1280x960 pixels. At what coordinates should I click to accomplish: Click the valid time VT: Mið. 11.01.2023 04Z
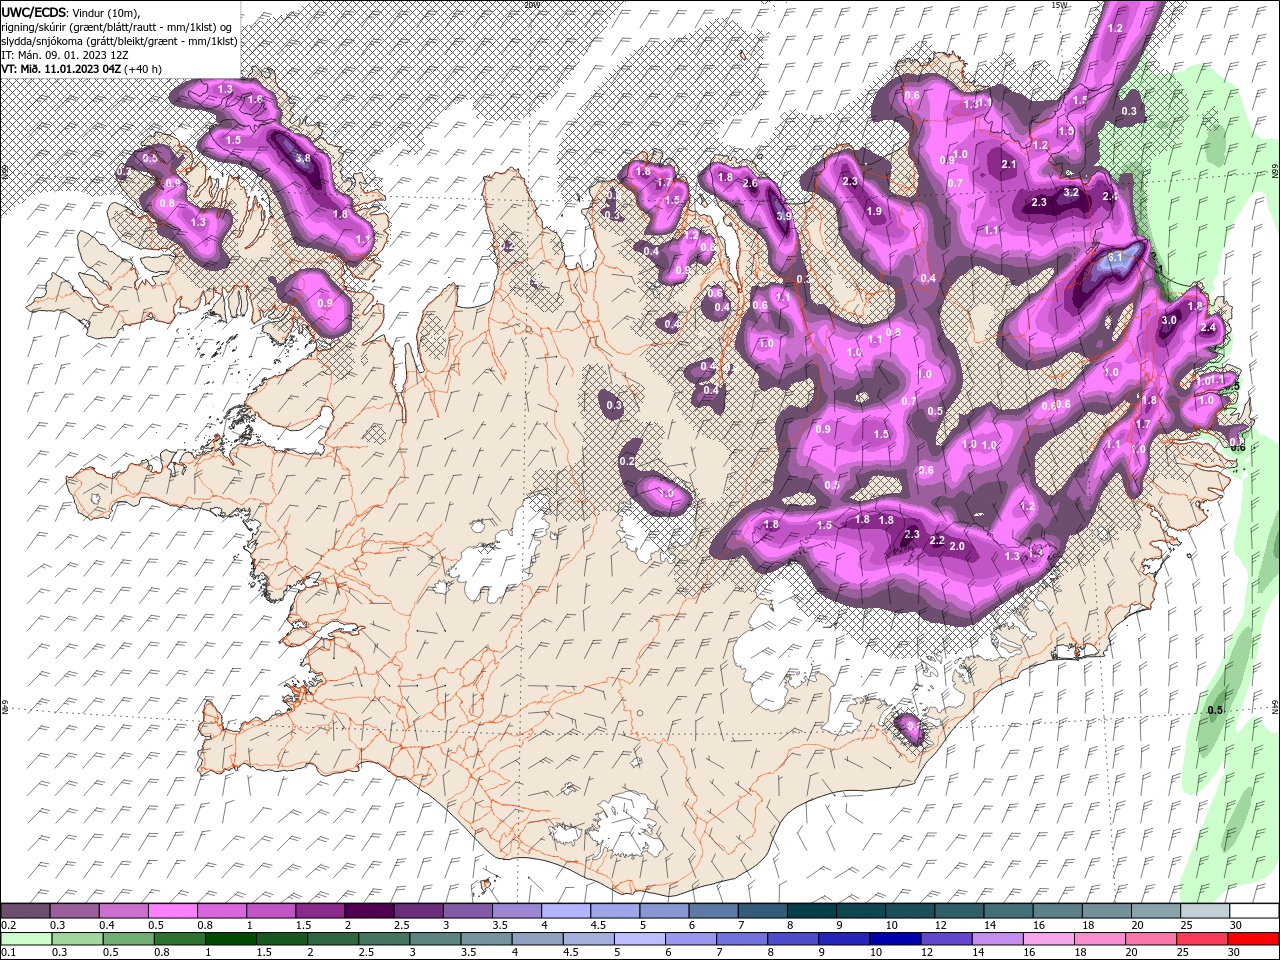62,69
